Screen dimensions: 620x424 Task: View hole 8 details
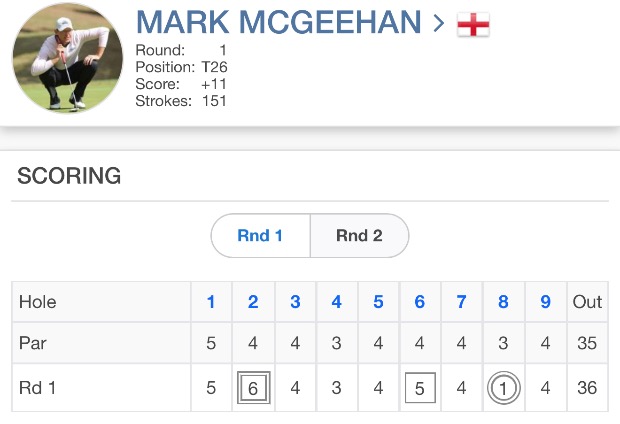503,302
